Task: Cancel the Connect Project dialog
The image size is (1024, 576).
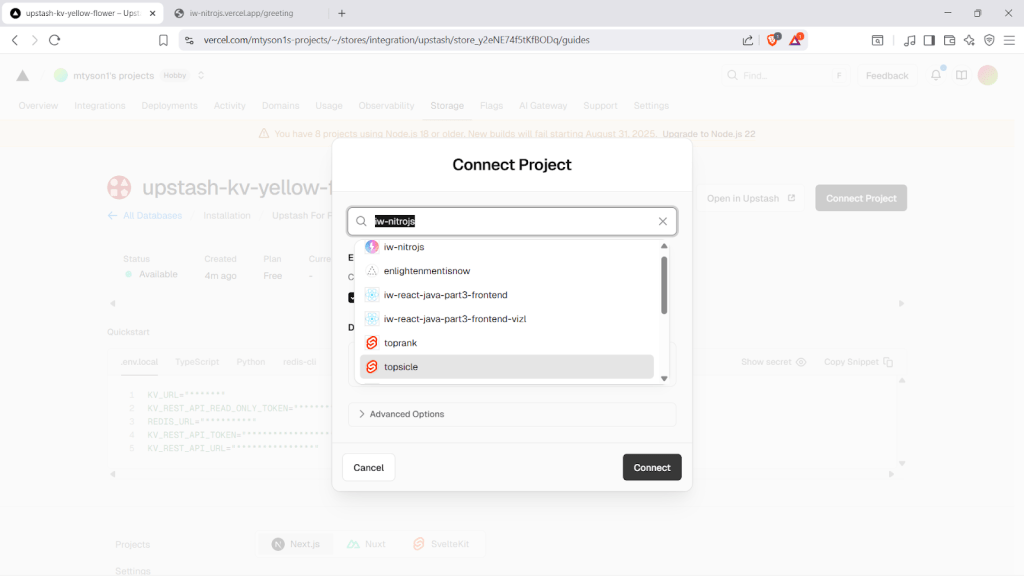Action: coord(368,467)
